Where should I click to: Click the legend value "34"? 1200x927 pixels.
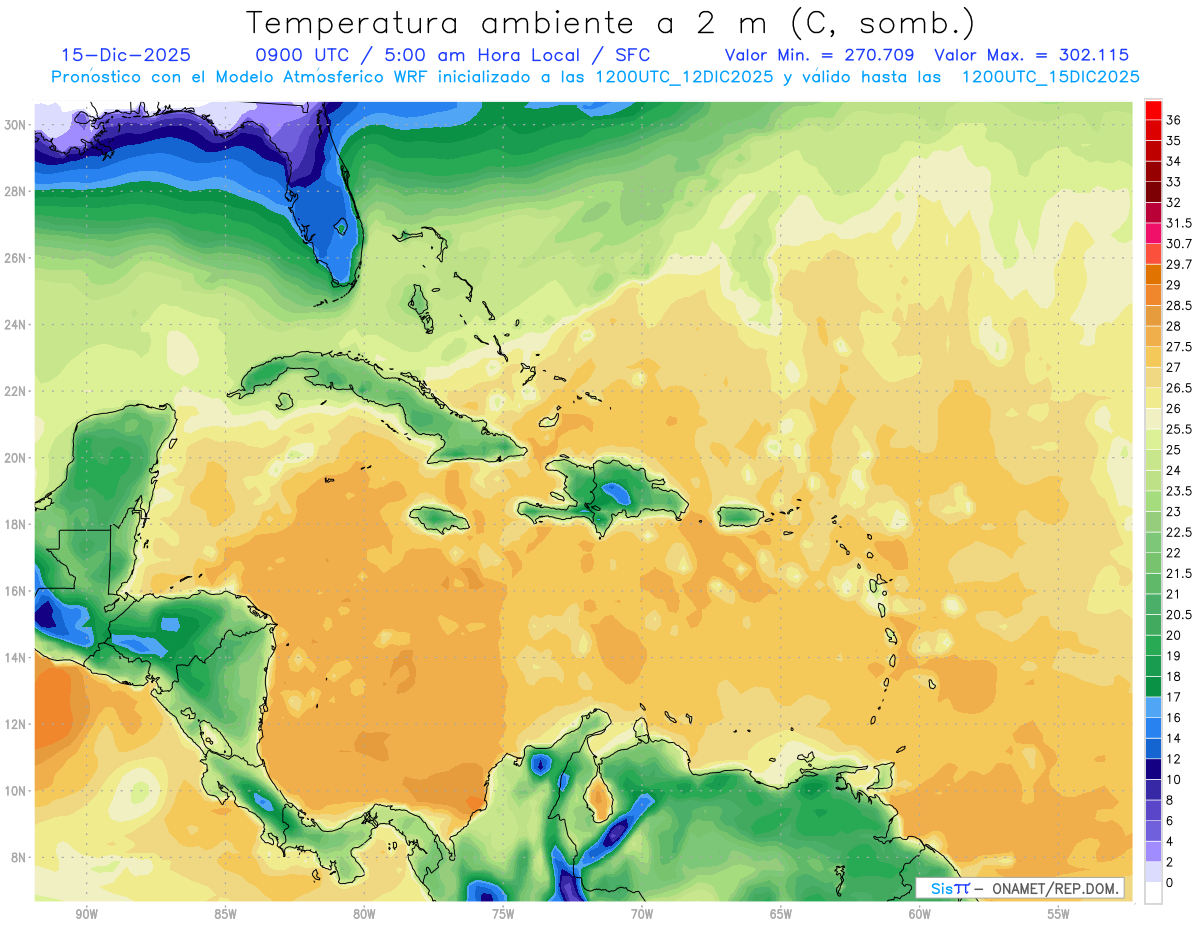1174,161
